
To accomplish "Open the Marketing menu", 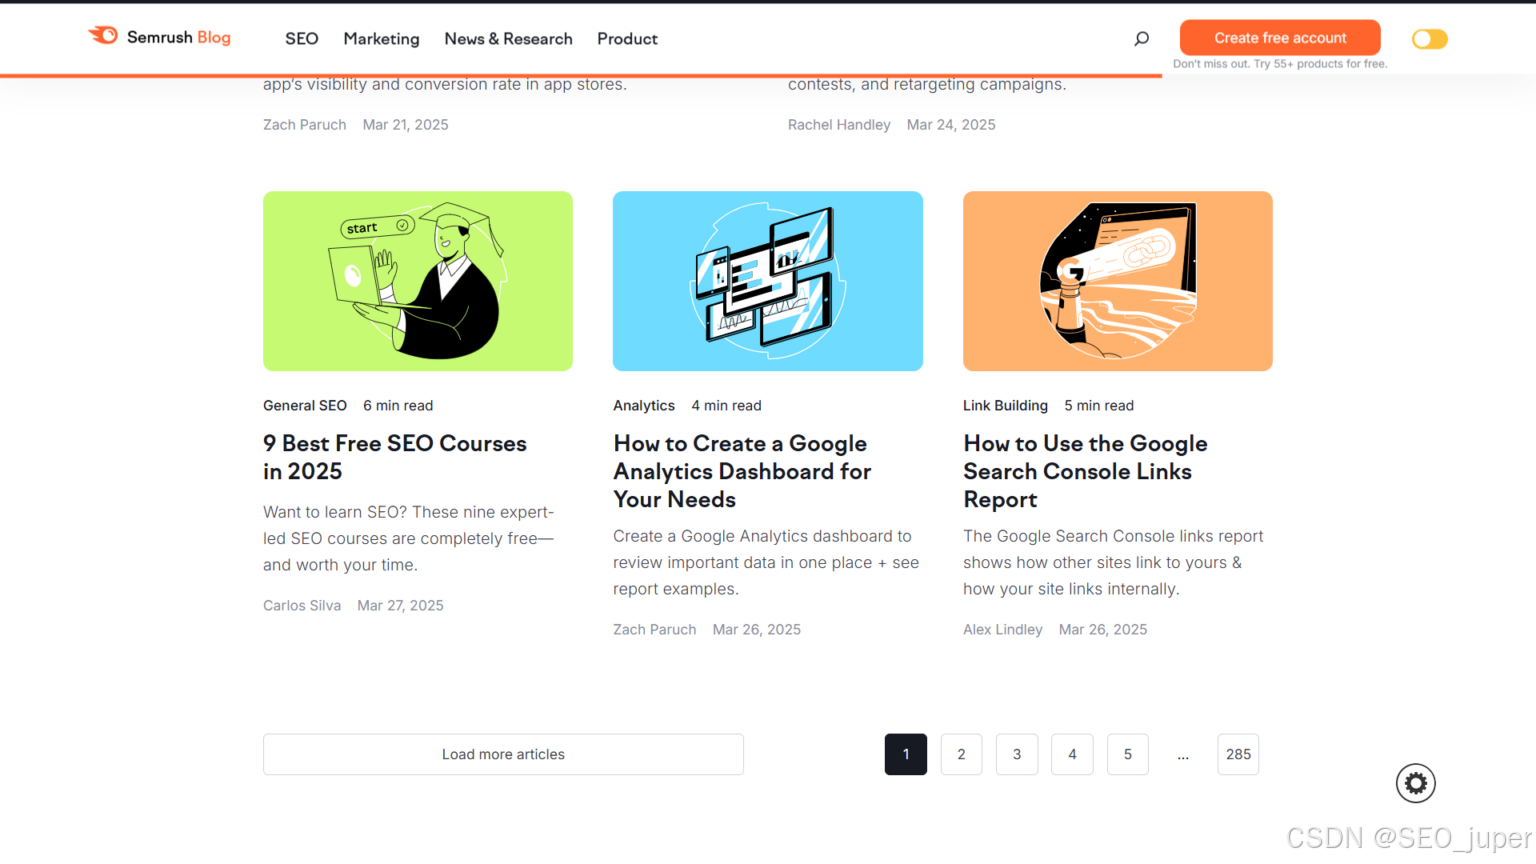I will (x=381, y=39).
